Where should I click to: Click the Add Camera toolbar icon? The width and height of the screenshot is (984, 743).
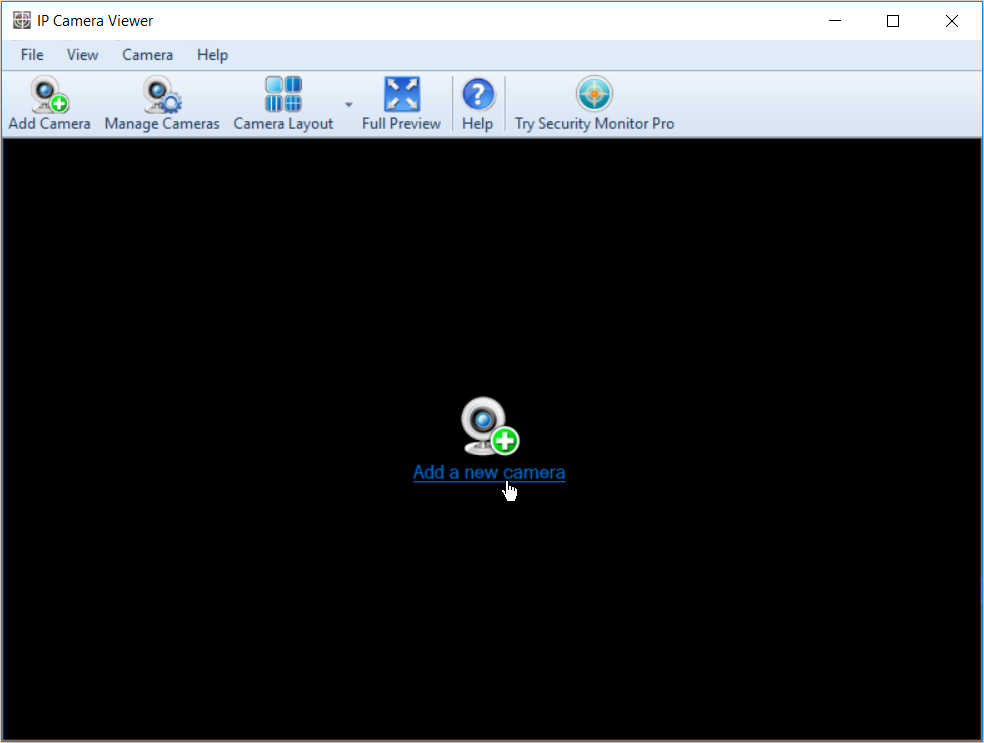tap(50, 94)
